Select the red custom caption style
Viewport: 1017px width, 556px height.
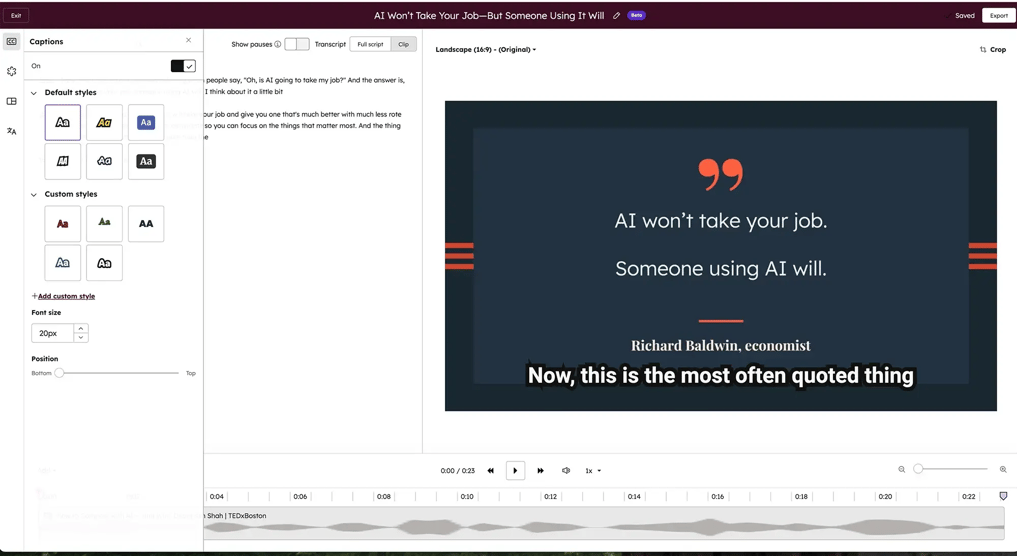[x=63, y=224]
